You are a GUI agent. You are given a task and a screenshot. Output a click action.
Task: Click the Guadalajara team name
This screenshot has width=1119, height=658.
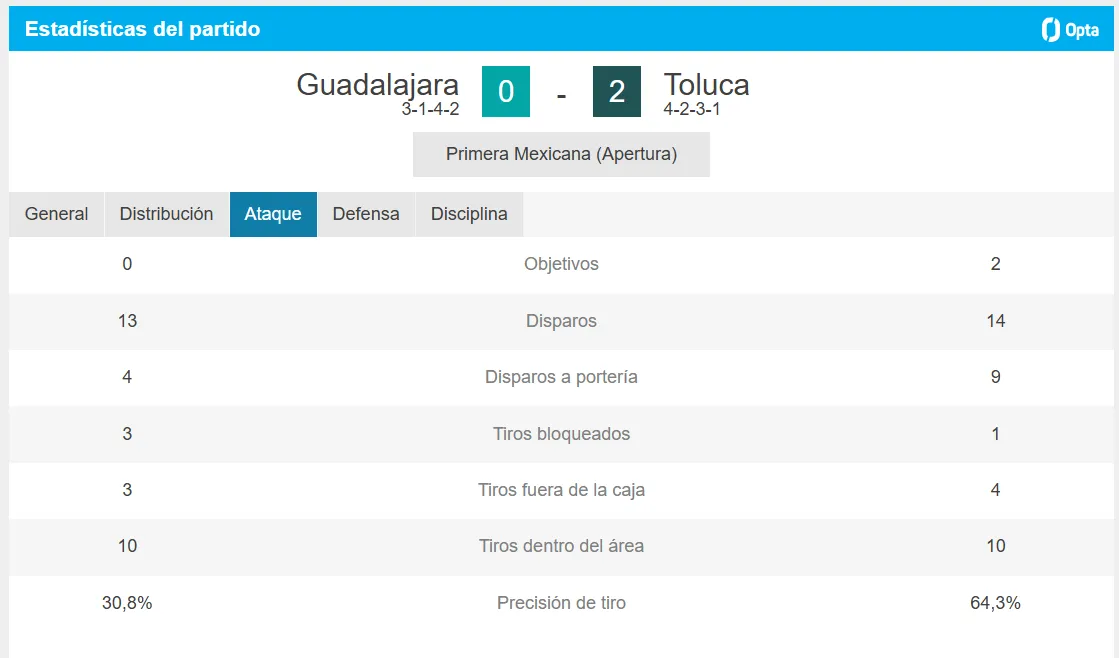coord(378,85)
